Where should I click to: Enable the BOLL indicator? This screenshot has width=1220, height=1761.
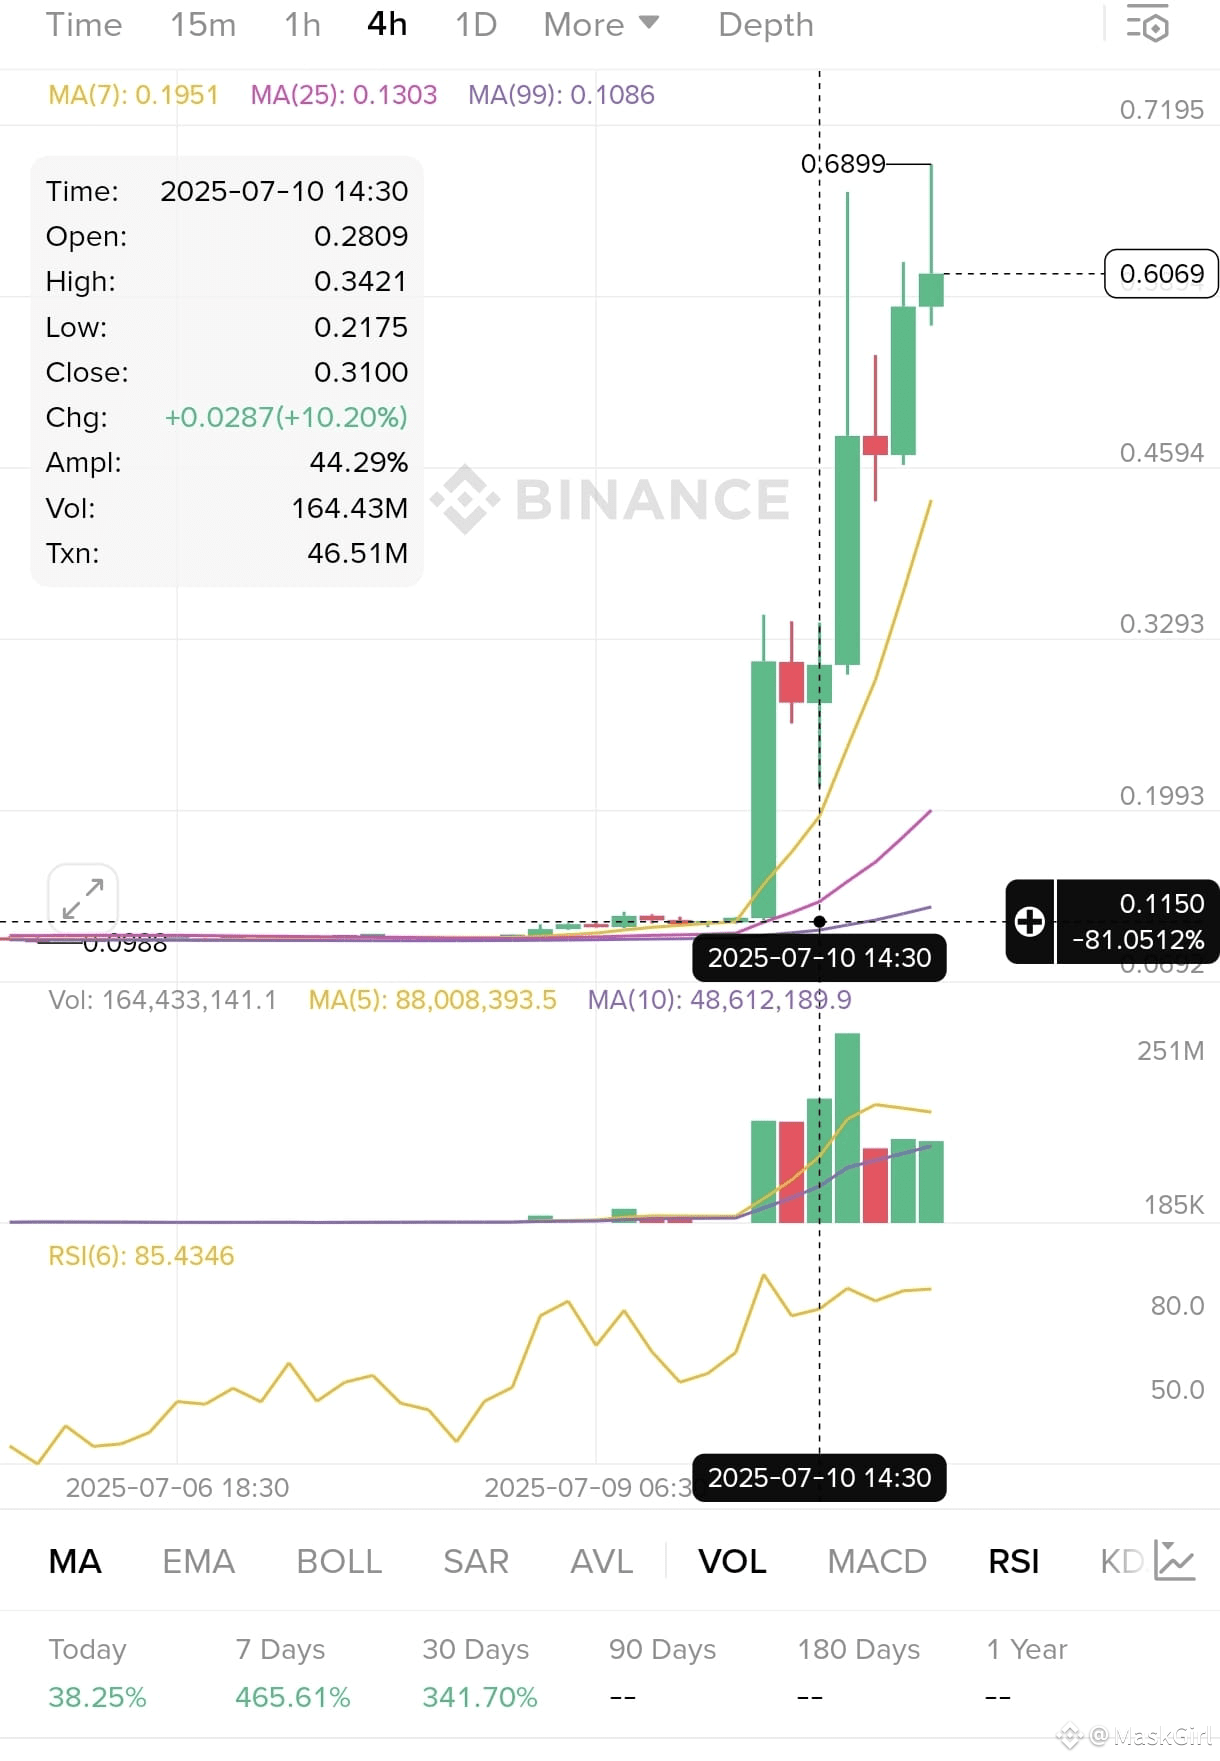pyautogui.click(x=339, y=1561)
